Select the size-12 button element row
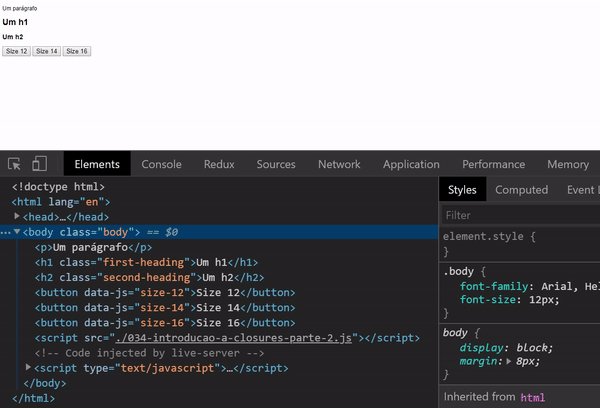The height and width of the screenshot is (408, 600). pos(165,292)
